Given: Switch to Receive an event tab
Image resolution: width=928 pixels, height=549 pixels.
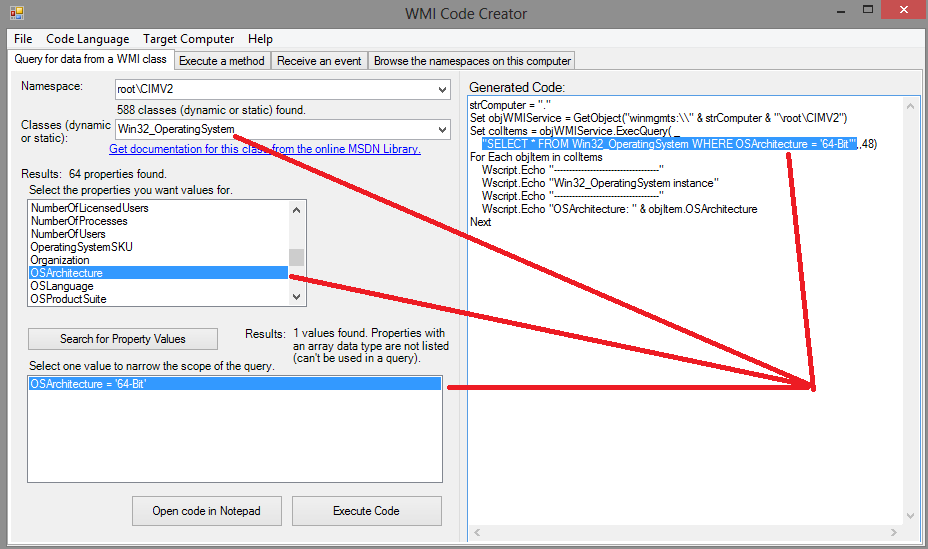Looking at the screenshot, I should pos(319,61).
